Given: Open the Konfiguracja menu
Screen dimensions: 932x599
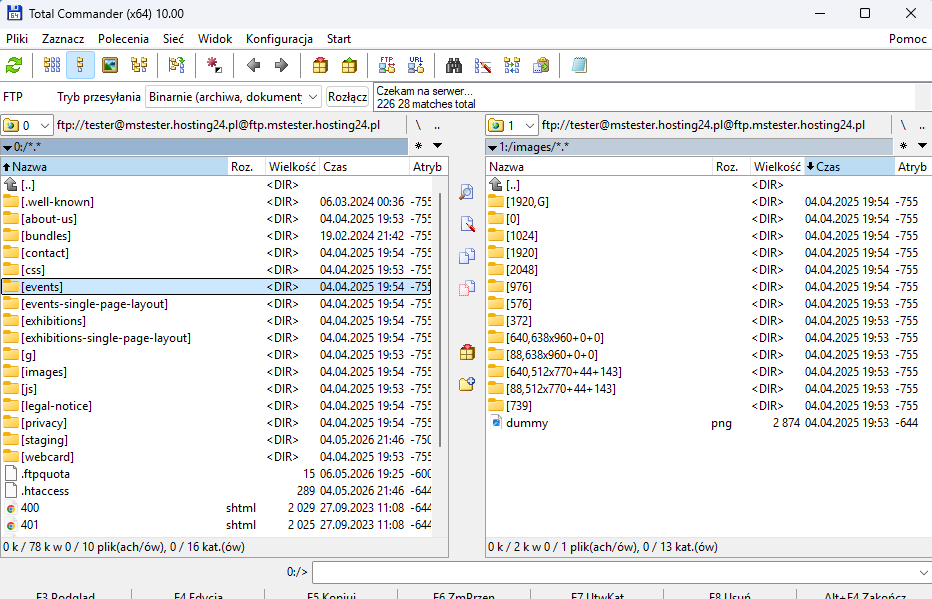Looking at the screenshot, I should coord(279,39).
